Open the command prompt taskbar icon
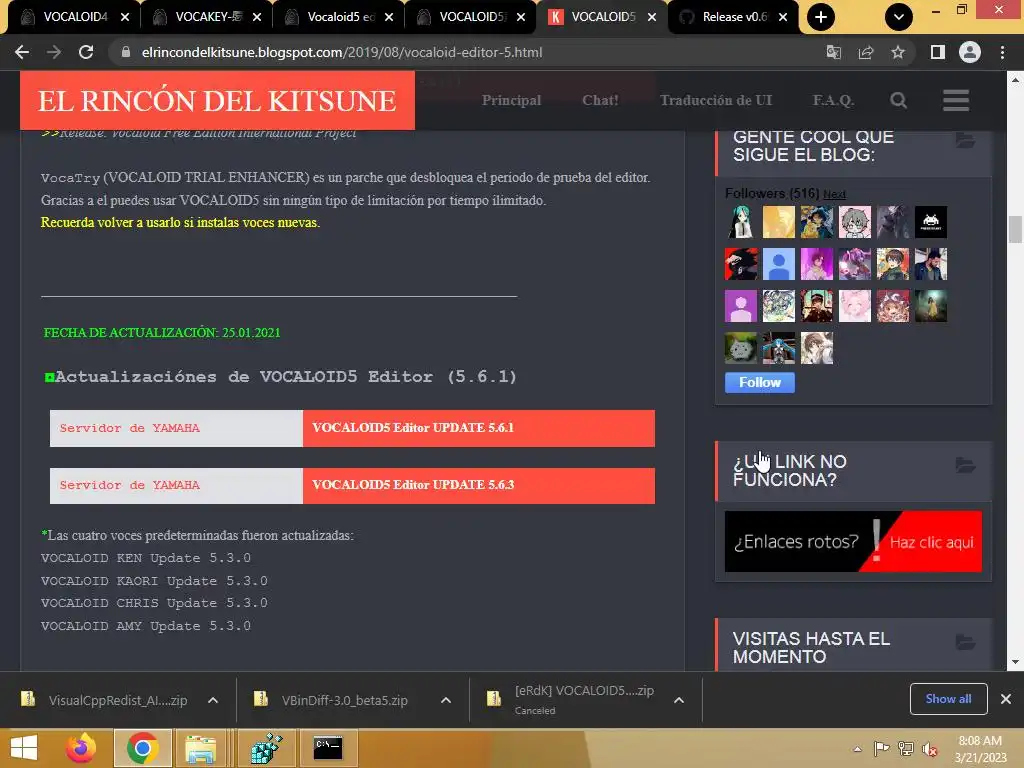This screenshot has width=1024, height=768. pos(328,748)
